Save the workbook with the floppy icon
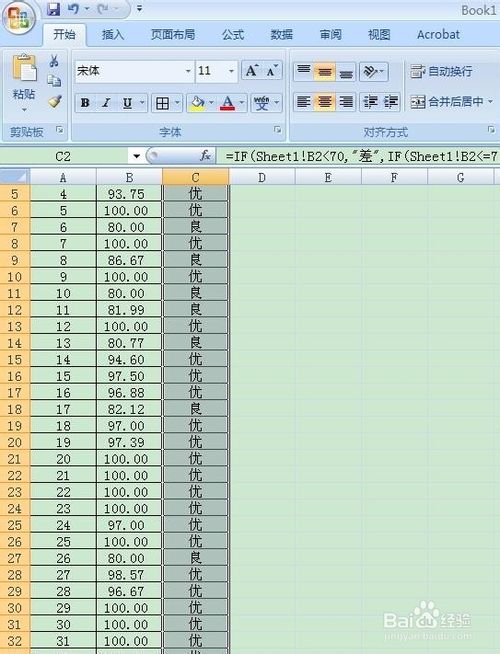The width and height of the screenshot is (500, 654). 53,9
